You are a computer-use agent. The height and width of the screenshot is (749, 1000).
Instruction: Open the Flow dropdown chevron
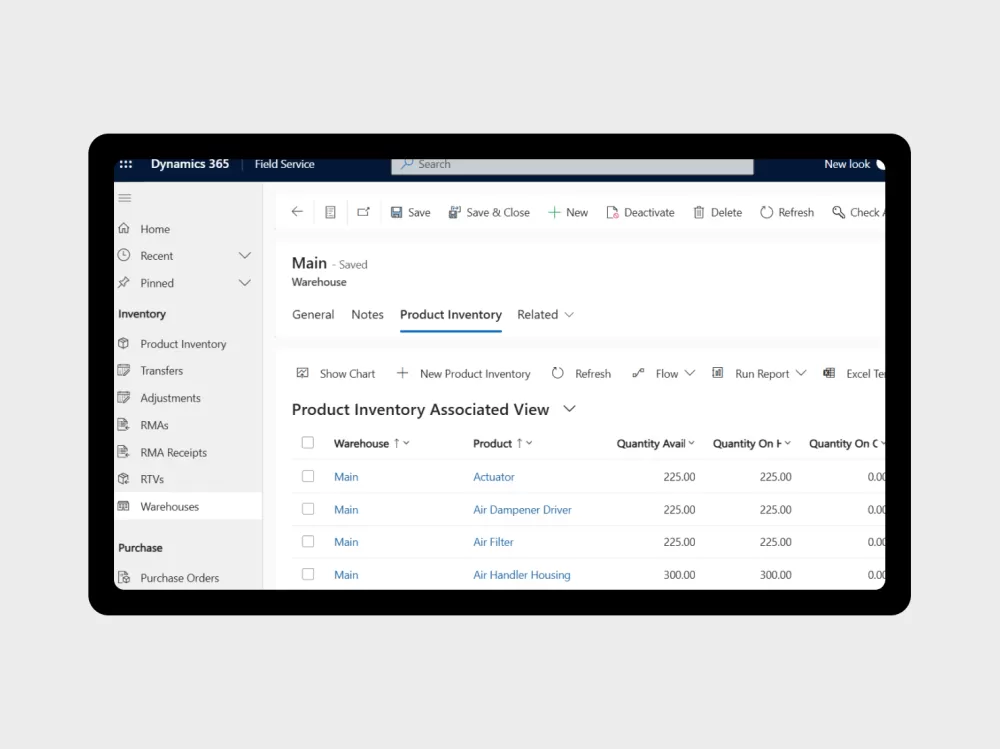(x=690, y=373)
